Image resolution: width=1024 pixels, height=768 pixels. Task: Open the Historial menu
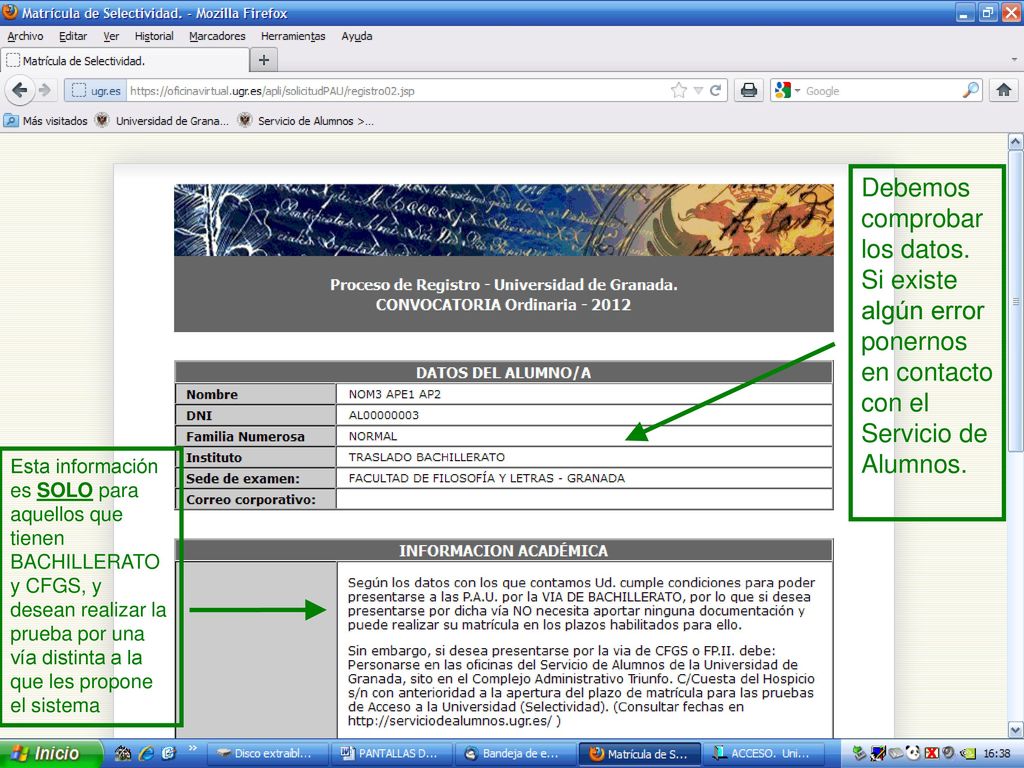pyautogui.click(x=154, y=36)
